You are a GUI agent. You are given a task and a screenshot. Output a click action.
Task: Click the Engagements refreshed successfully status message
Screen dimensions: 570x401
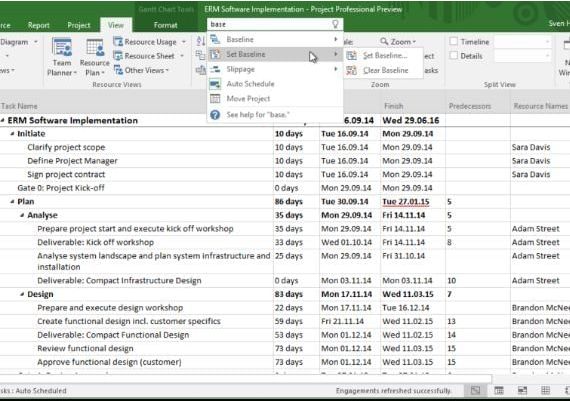click(x=393, y=390)
